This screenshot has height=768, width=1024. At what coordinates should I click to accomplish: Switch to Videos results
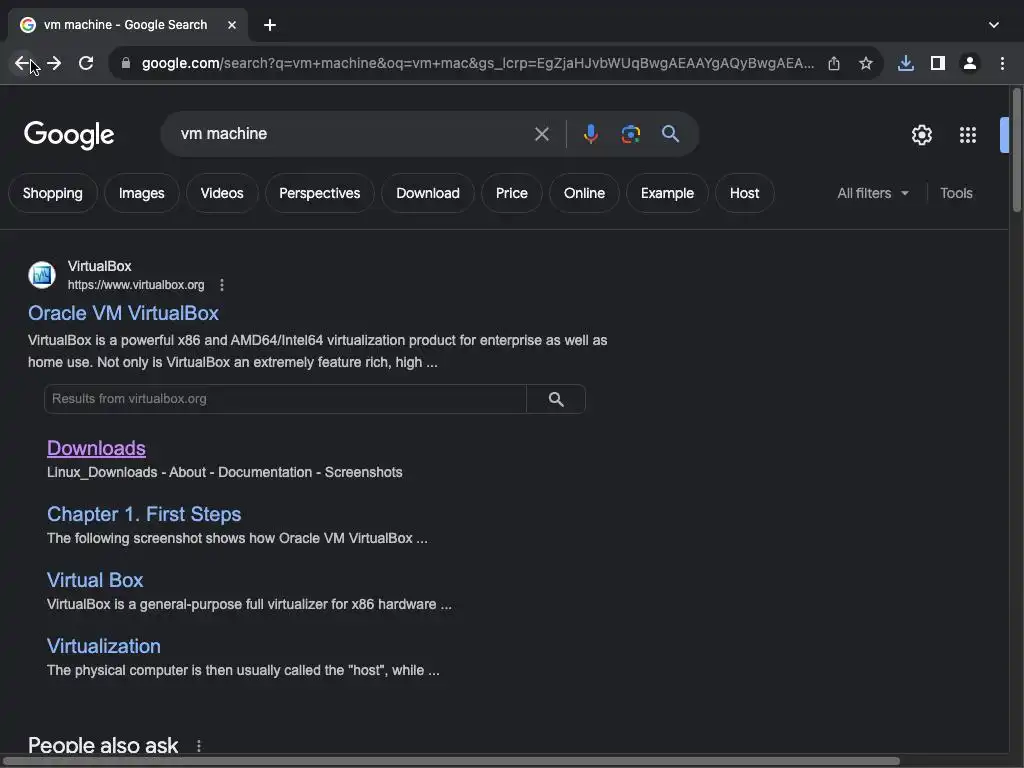point(222,193)
